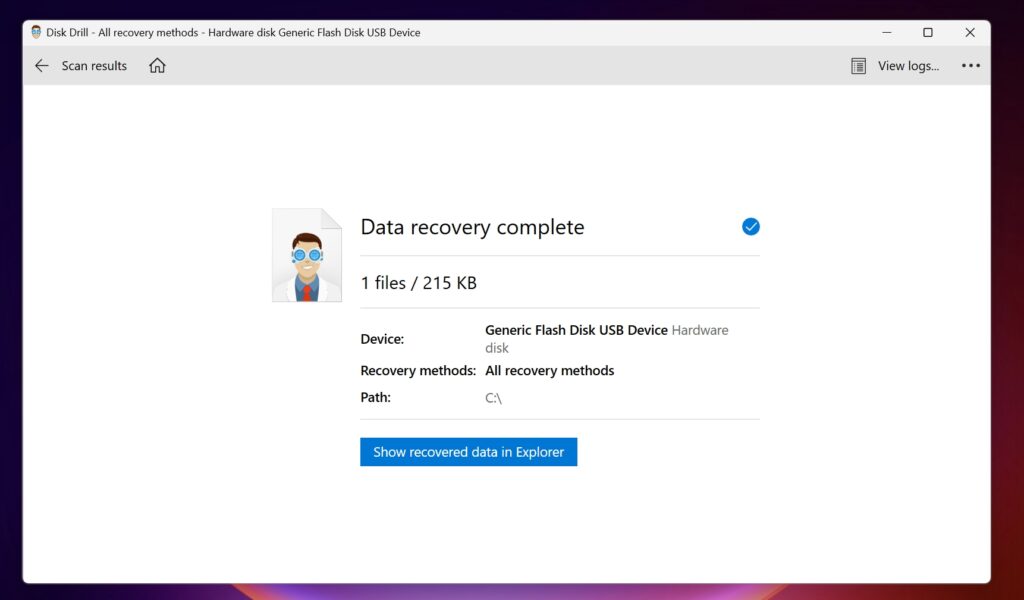Select the Scan results label

(94, 65)
